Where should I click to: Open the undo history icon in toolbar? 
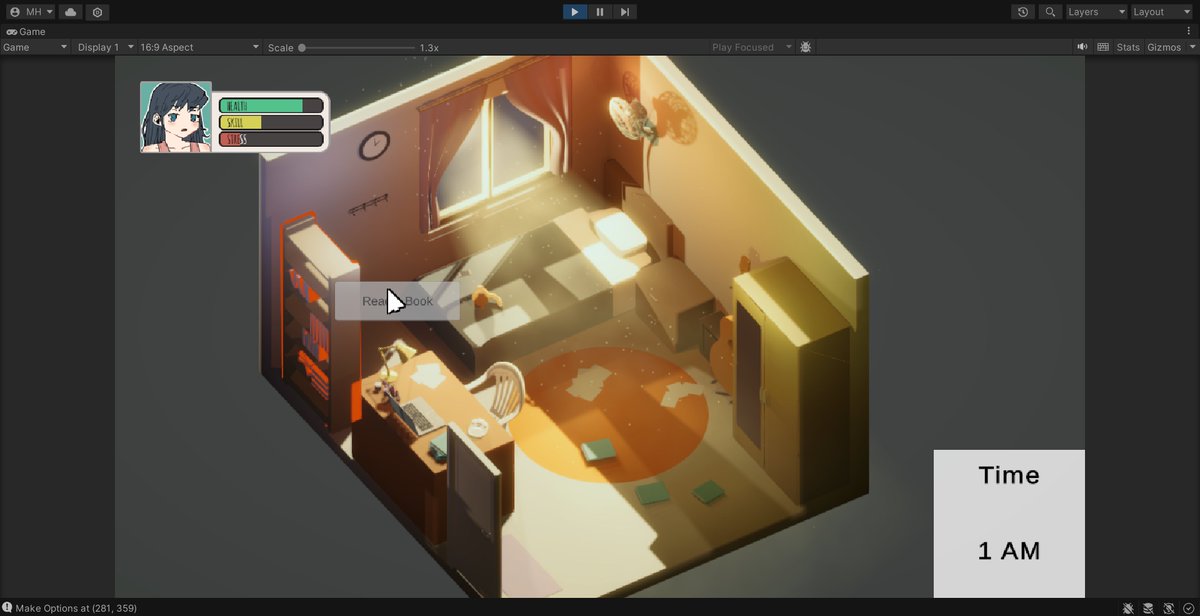pyautogui.click(x=1021, y=11)
